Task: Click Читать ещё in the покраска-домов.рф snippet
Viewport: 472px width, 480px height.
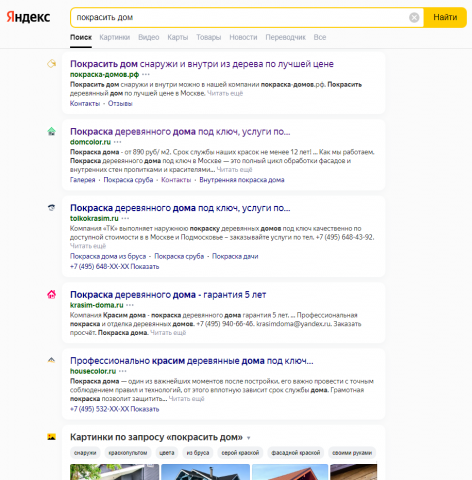Action: pos(225,93)
